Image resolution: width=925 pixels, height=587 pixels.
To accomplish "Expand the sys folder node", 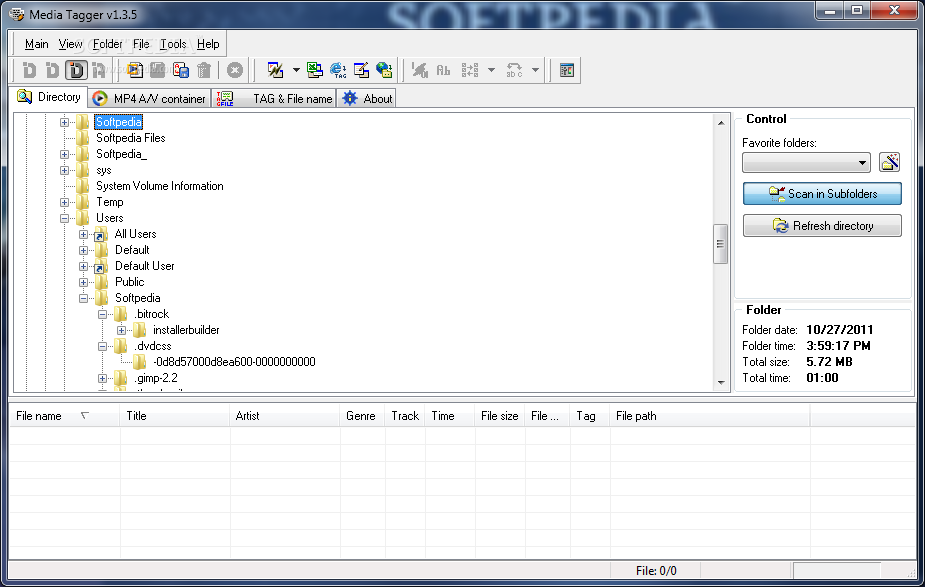I will (x=64, y=170).
